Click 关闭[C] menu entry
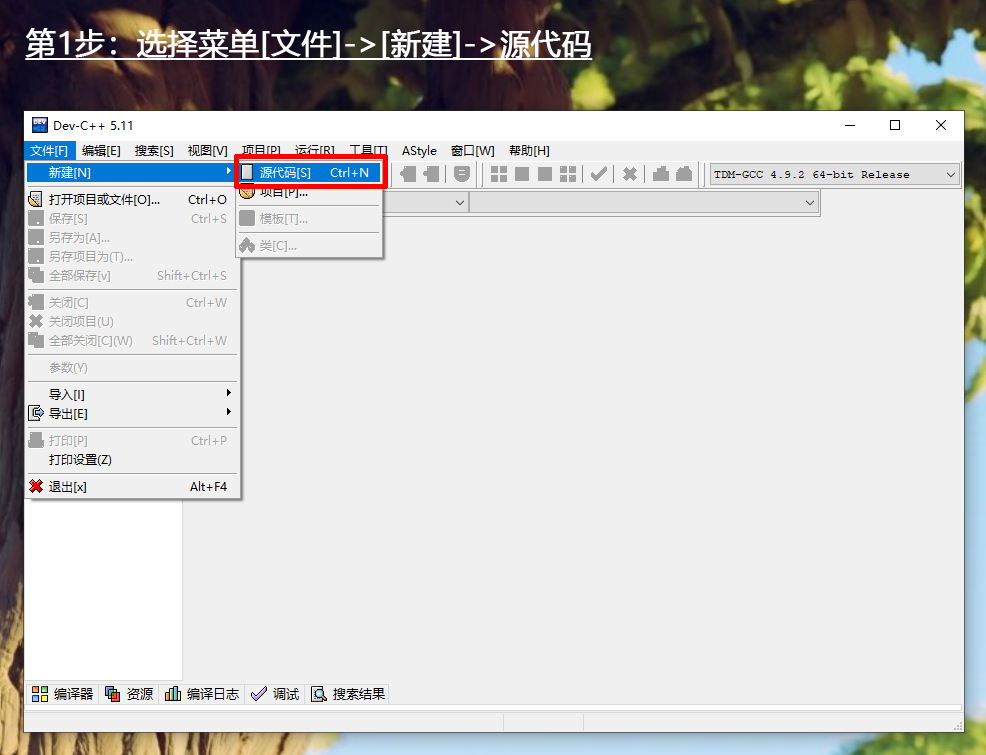The image size is (986, 755). pyautogui.click(x=131, y=302)
